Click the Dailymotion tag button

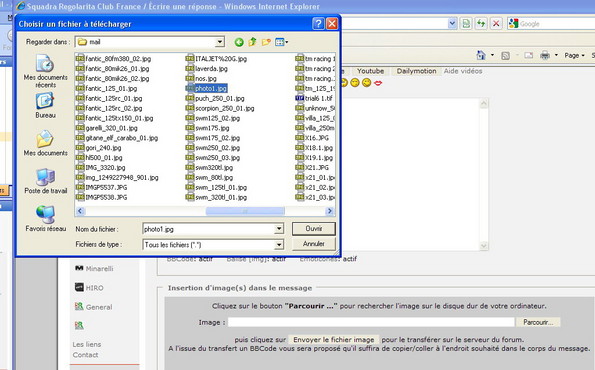click(x=416, y=71)
